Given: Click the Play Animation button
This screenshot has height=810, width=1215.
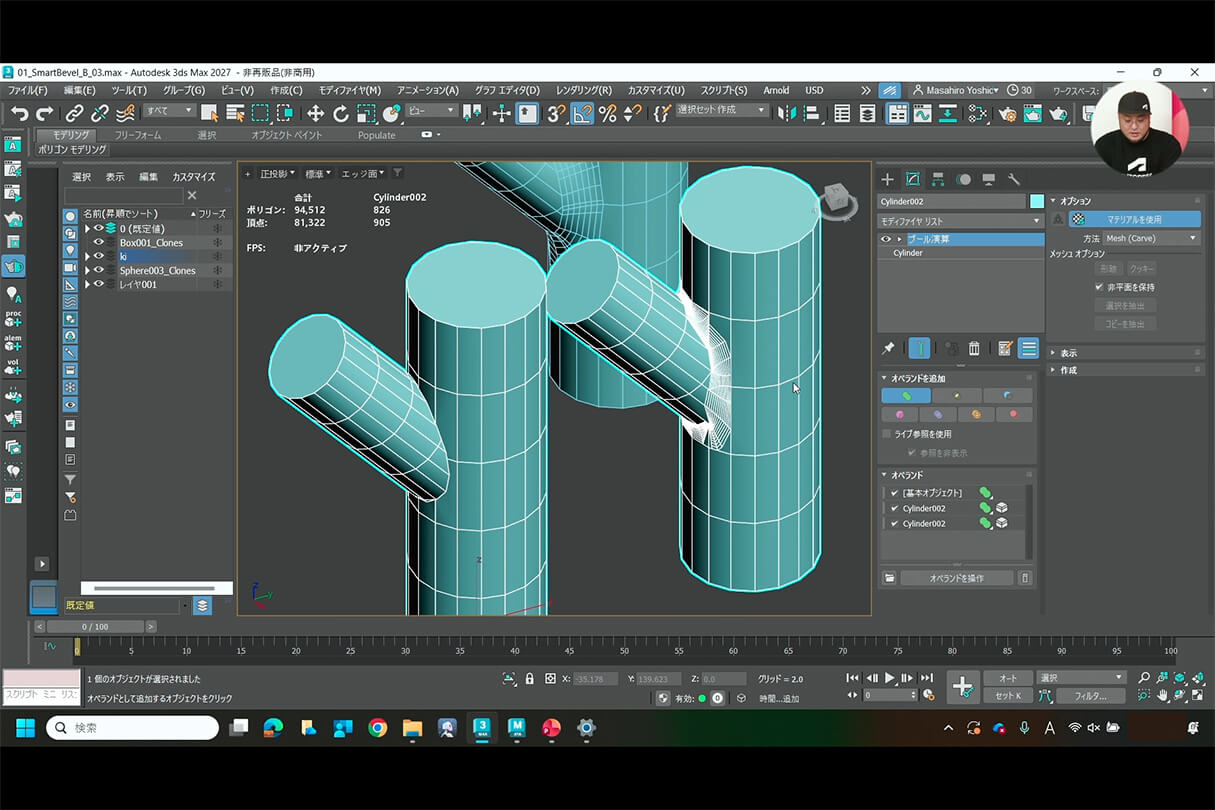Looking at the screenshot, I should coord(889,678).
